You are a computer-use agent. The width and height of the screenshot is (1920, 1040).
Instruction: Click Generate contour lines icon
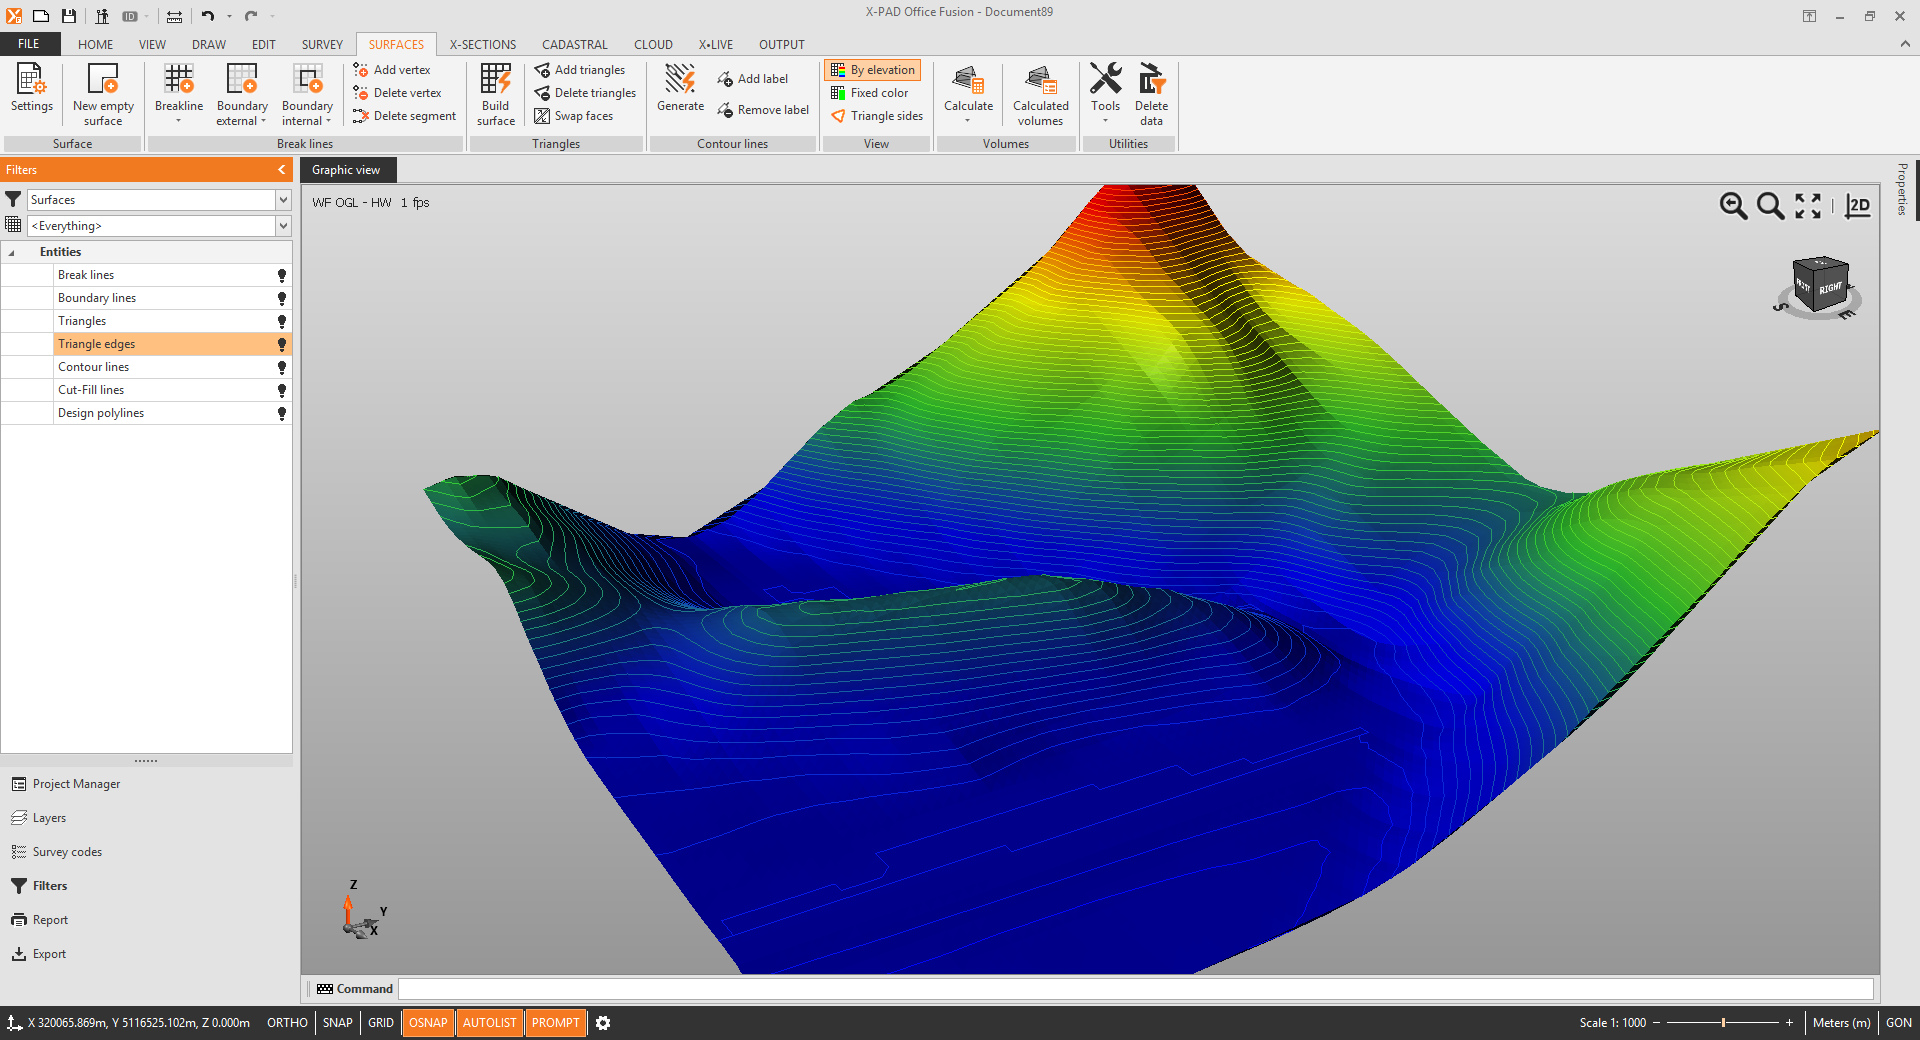click(680, 80)
